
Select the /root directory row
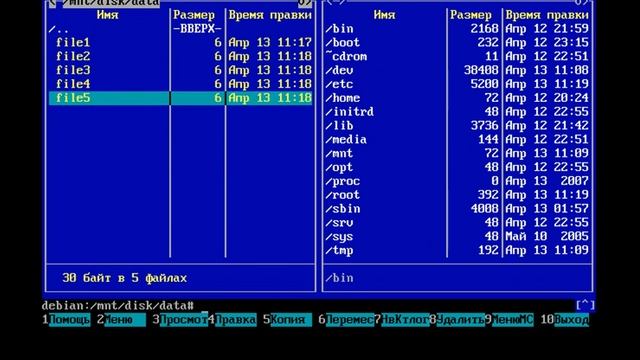click(457, 195)
